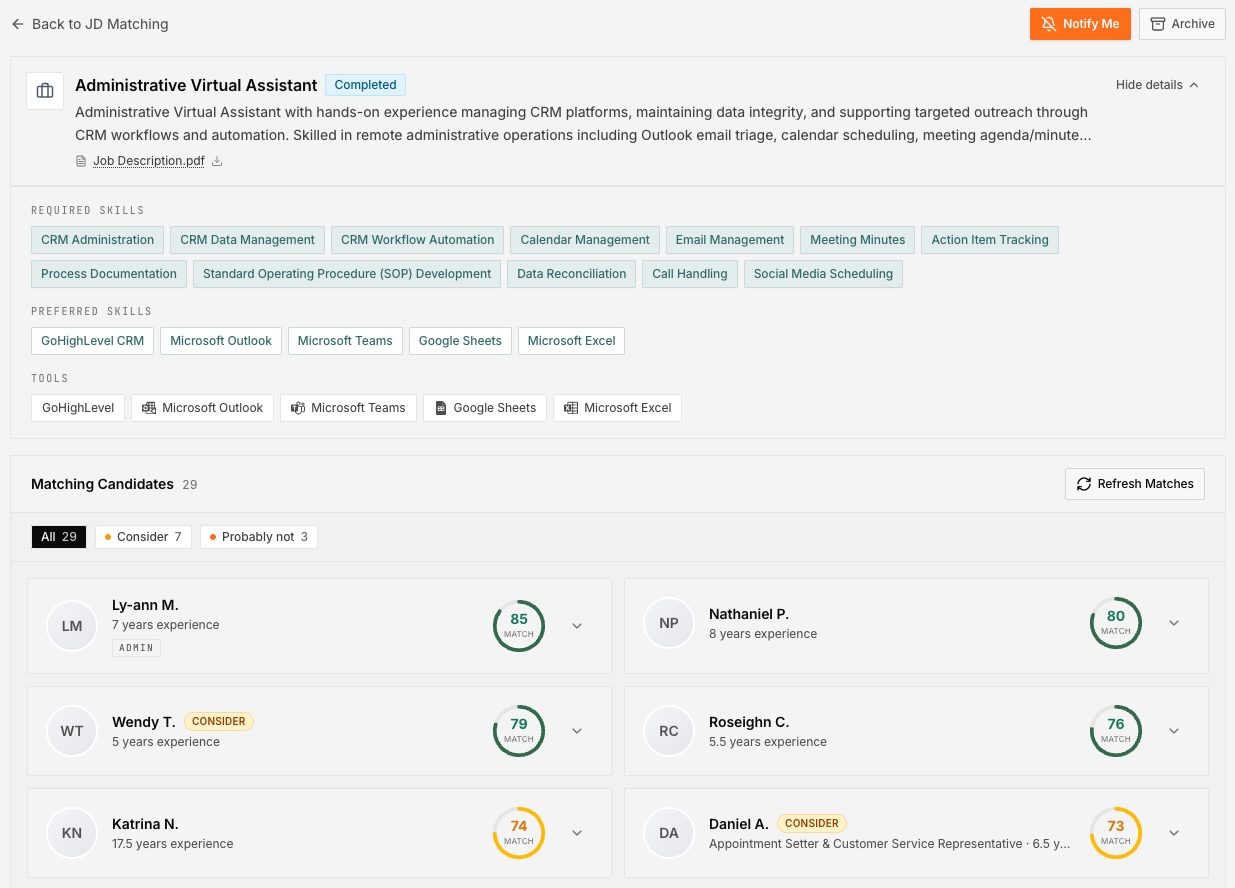
Task: Click the Email Management skill tag
Action: [x=730, y=240]
